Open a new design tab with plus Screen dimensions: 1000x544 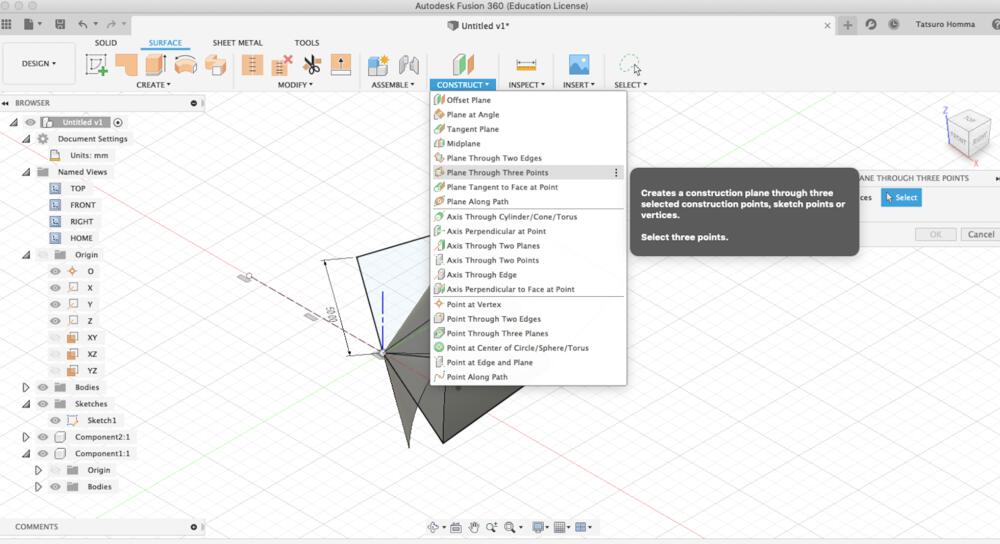click(848, 25)
